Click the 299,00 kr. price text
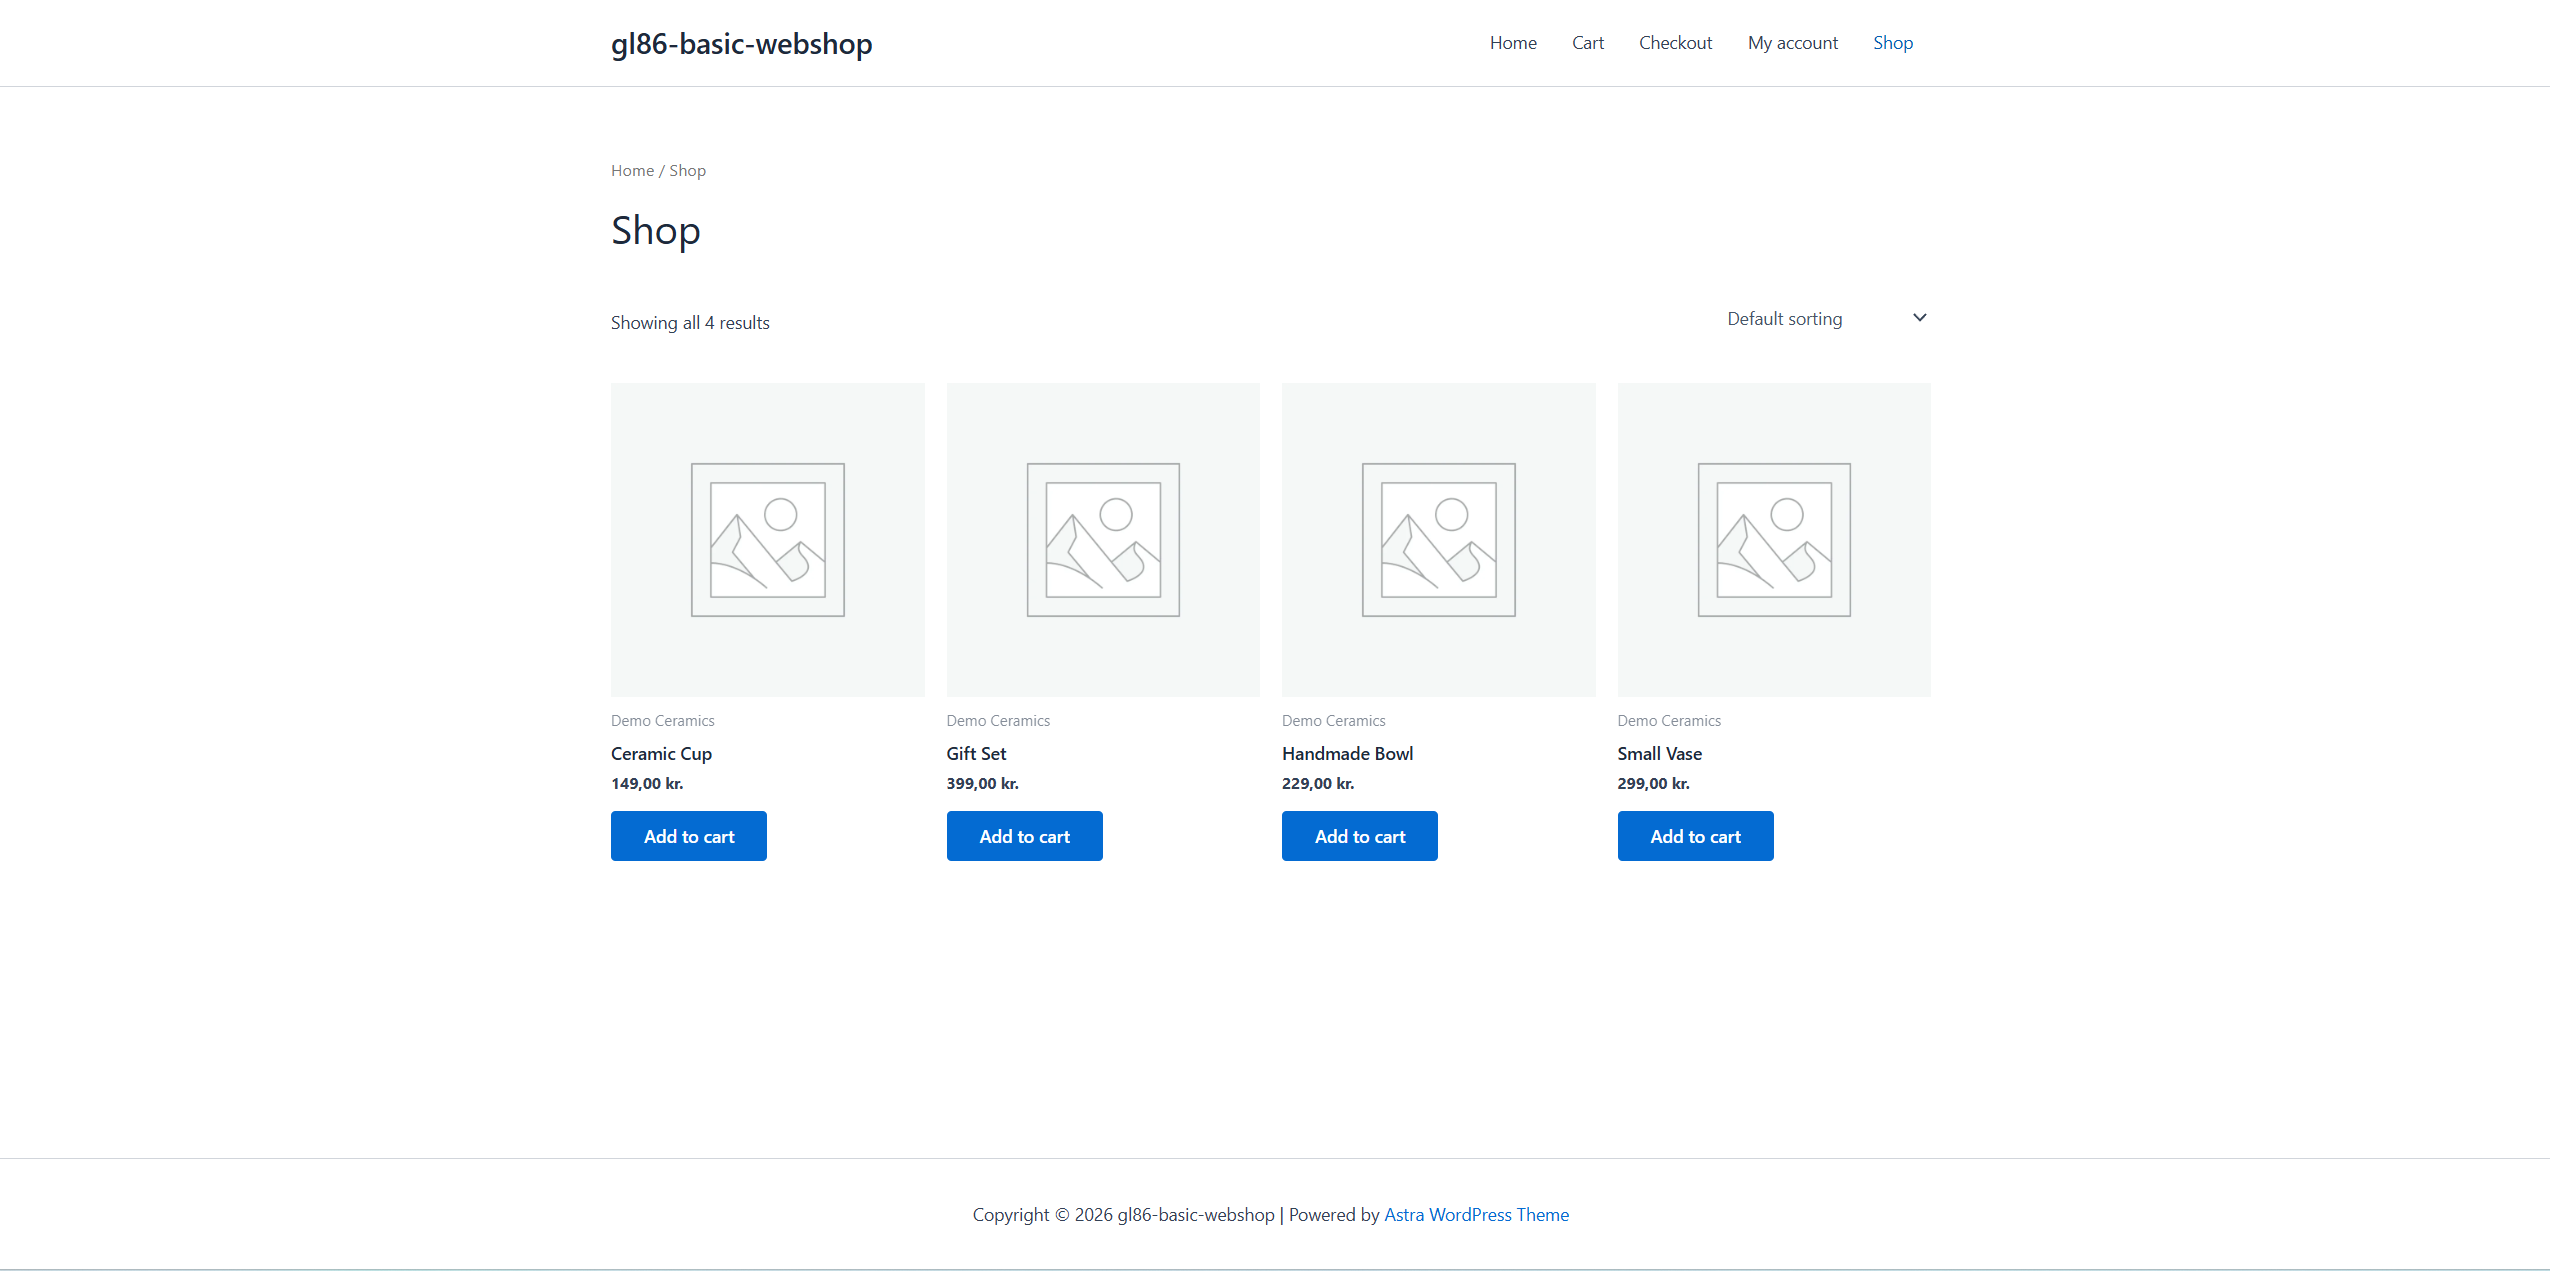2550x1271 pixels. coord(1653,784)
